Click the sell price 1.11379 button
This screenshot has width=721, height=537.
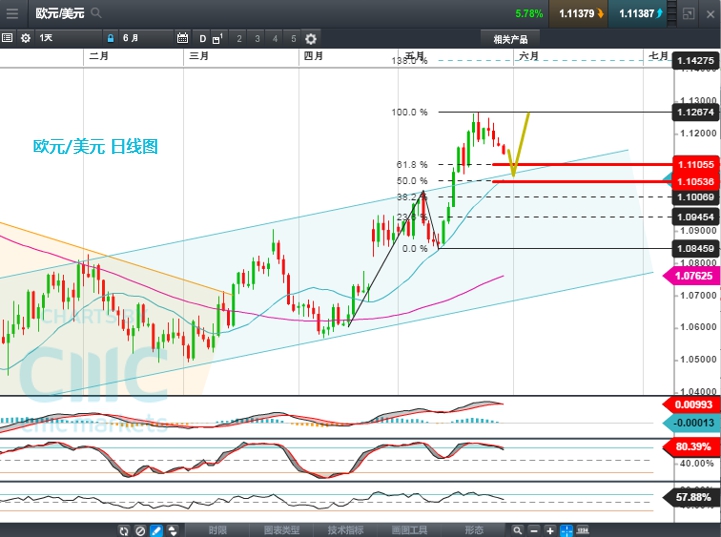[x=577, y=14]
